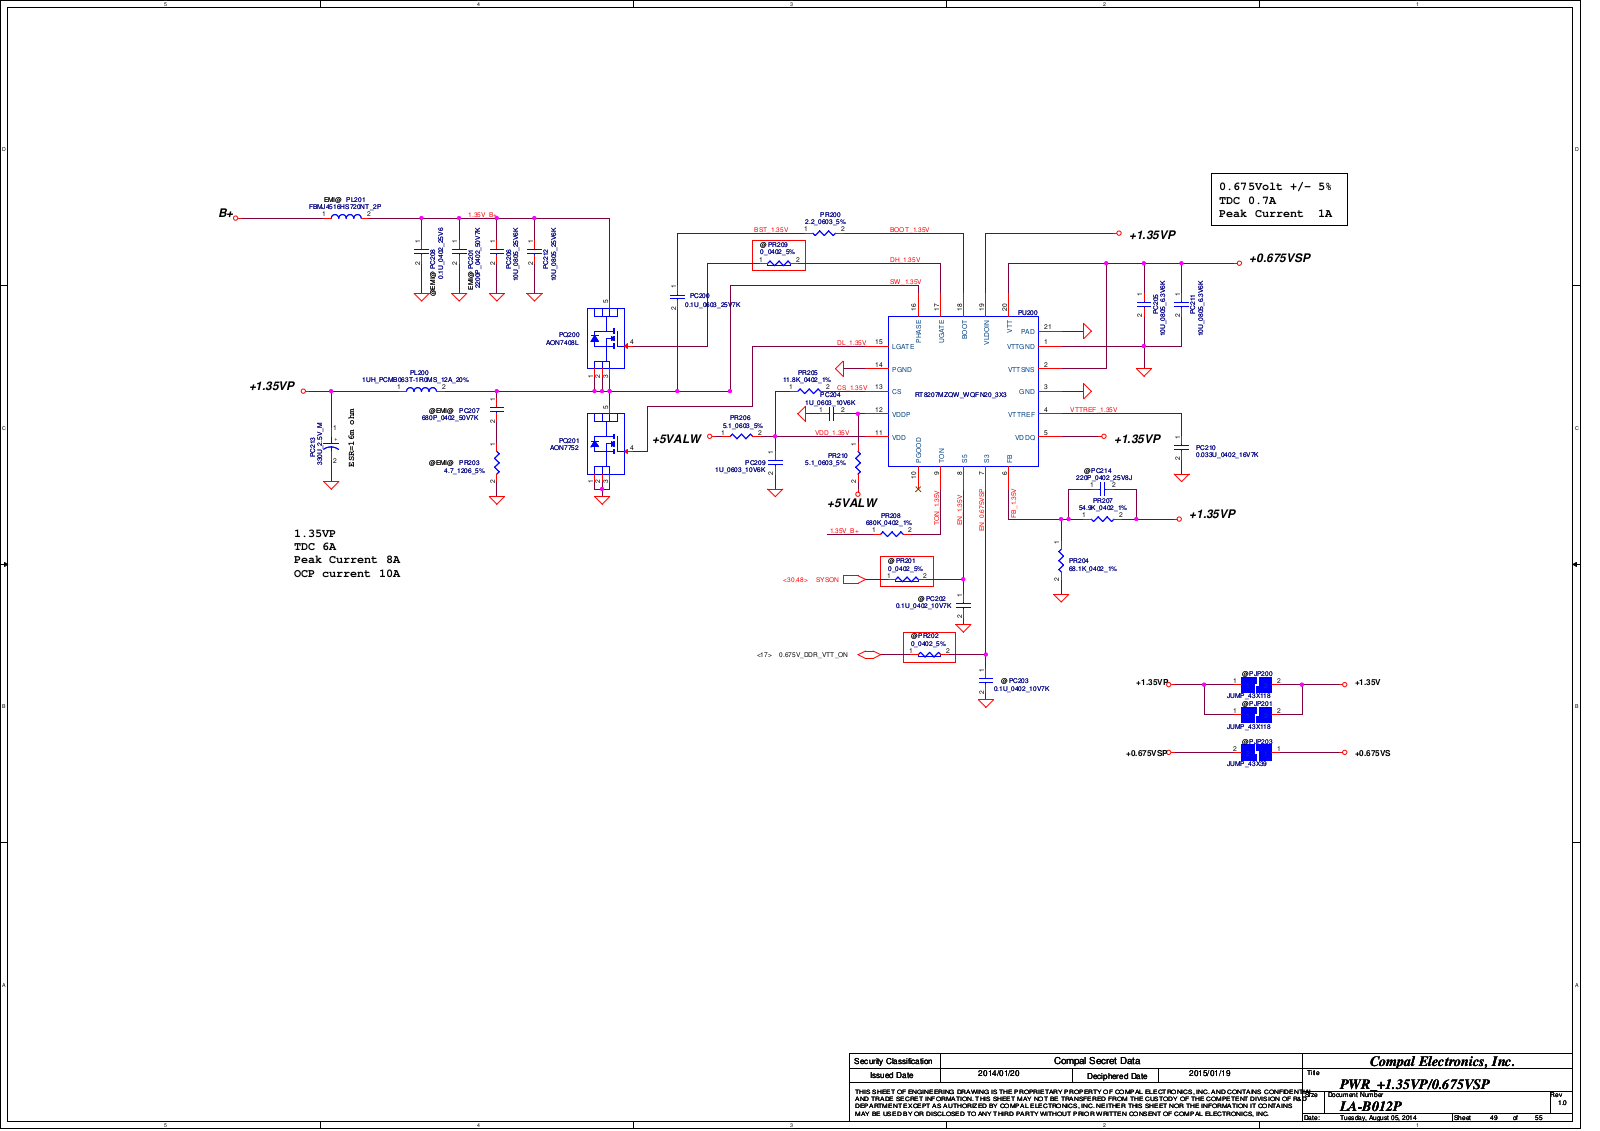Select the PC204 1U VDDP capacitor symbol

coord(832,413)
